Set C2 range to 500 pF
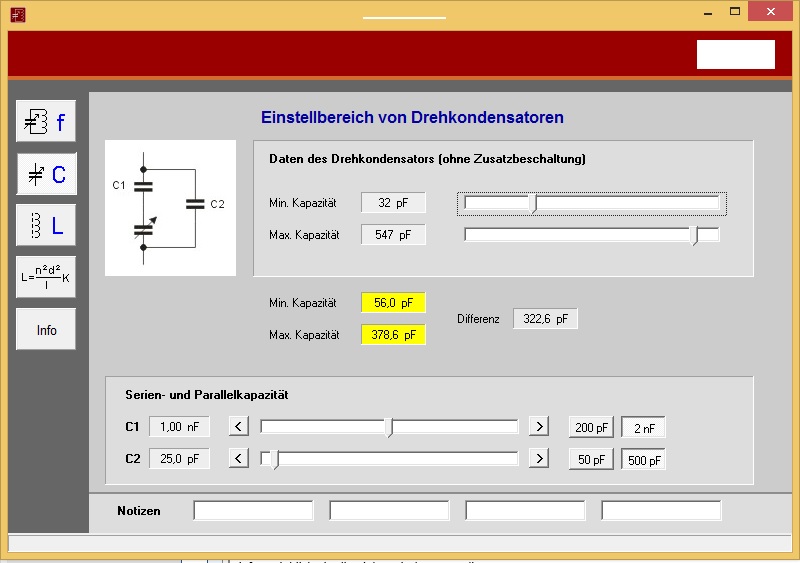Screen dimensions: 800x563 pos(643,460)
